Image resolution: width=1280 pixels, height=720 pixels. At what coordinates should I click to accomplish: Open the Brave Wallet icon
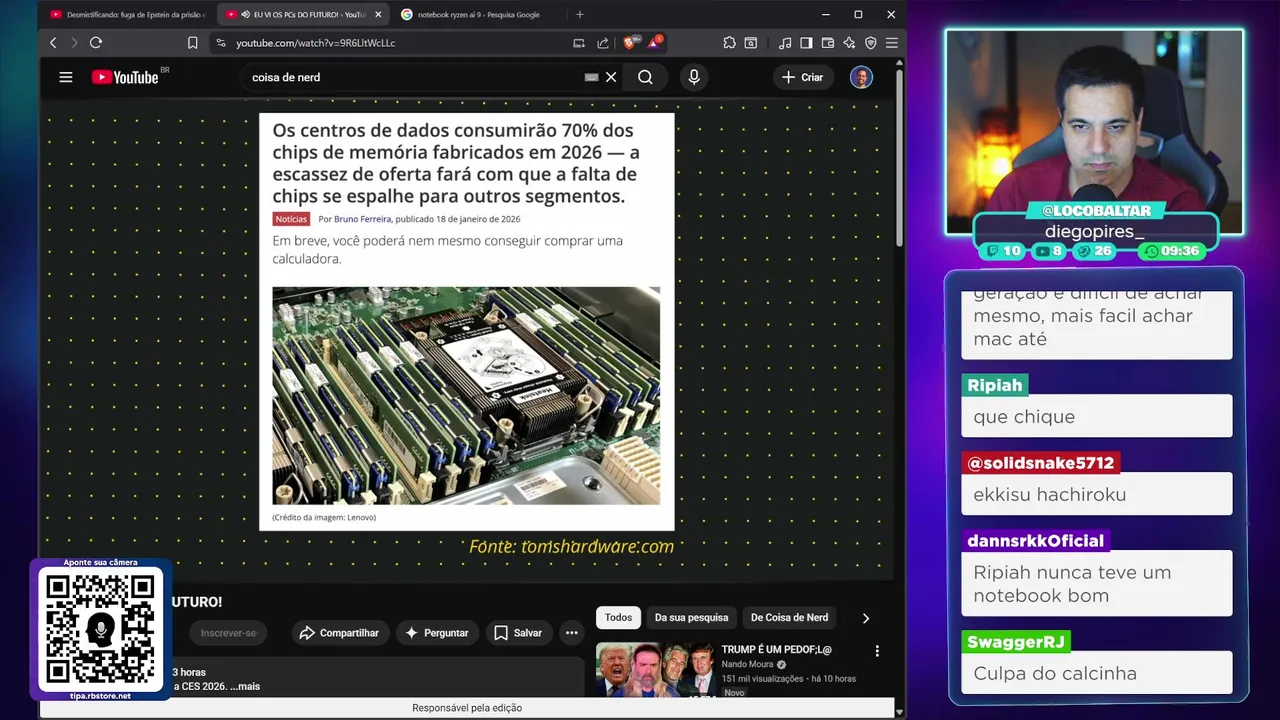[x=828, y=43]
